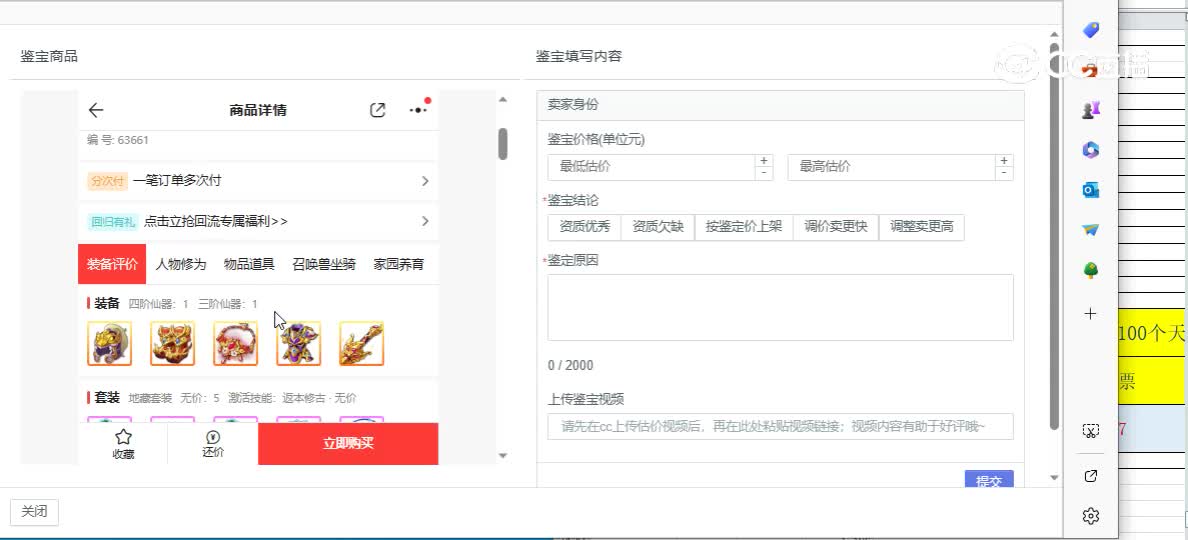Switch to the 物品道具 tab
Viewport: 1188px width, 540px height.
point(249,264)
